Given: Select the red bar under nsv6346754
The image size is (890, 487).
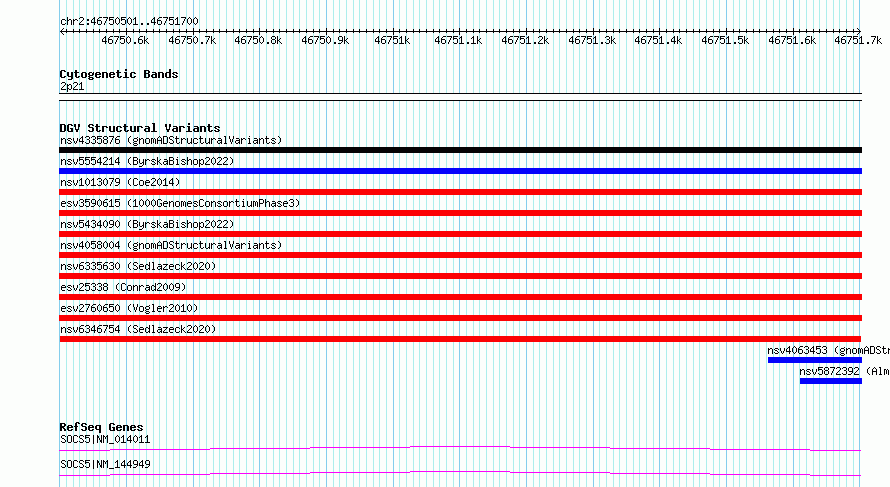Looking at the screenshot, I should coord(460,339).
